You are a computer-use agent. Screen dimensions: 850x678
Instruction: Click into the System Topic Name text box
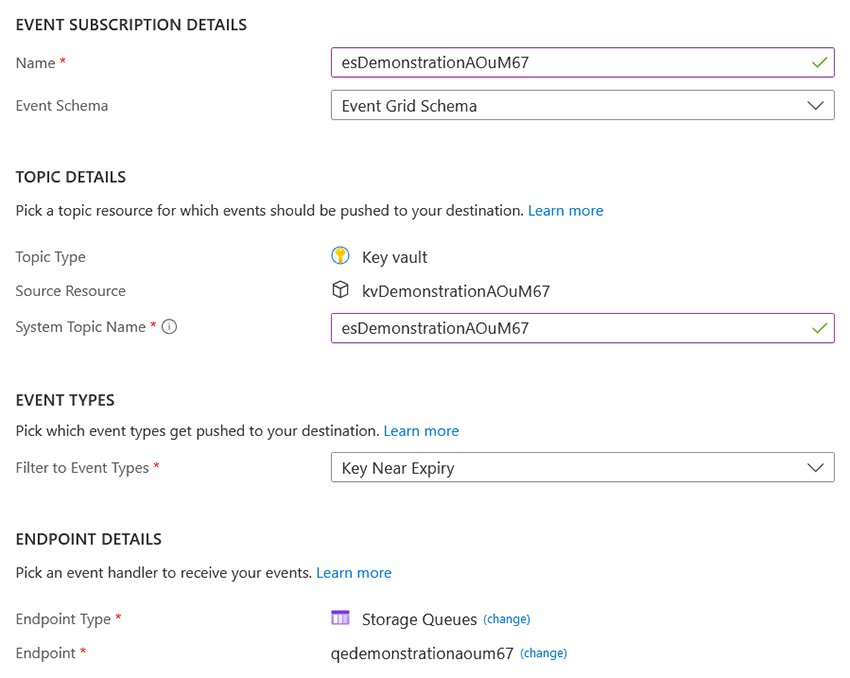[x=570, y=328]
